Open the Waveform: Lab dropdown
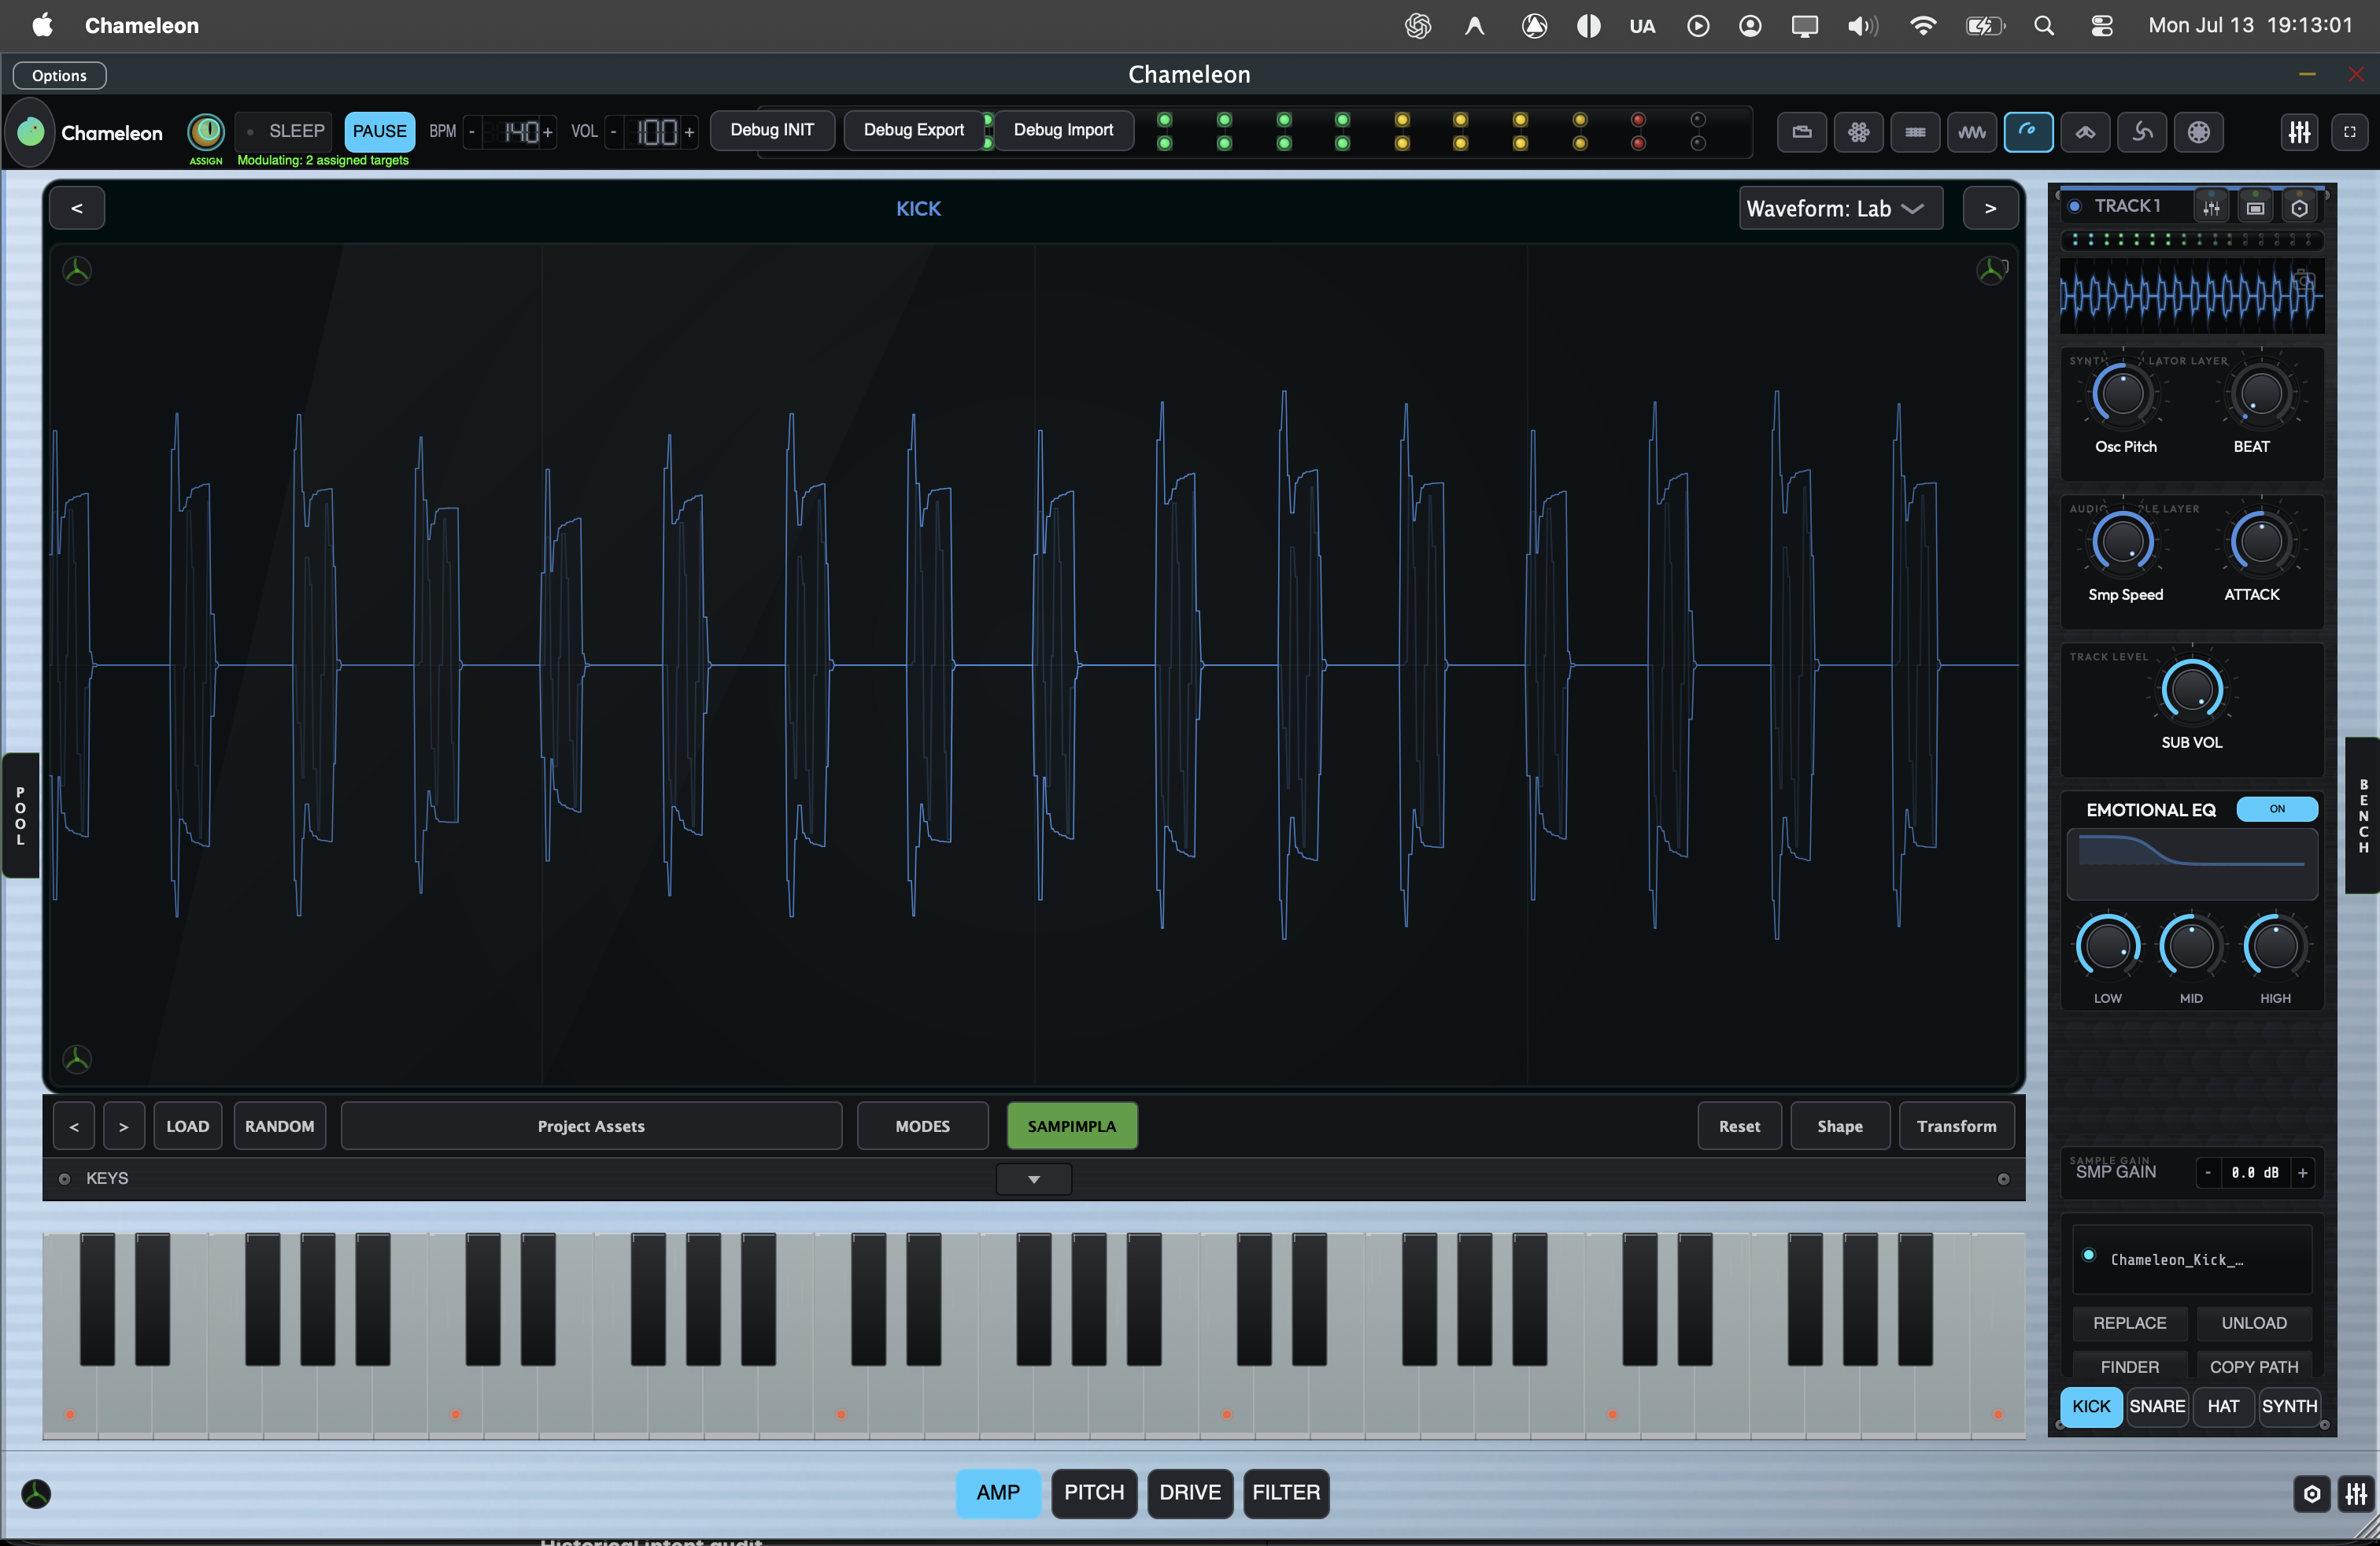The width and height of the screenshot is (2380, 1546). coord(1841,208)
